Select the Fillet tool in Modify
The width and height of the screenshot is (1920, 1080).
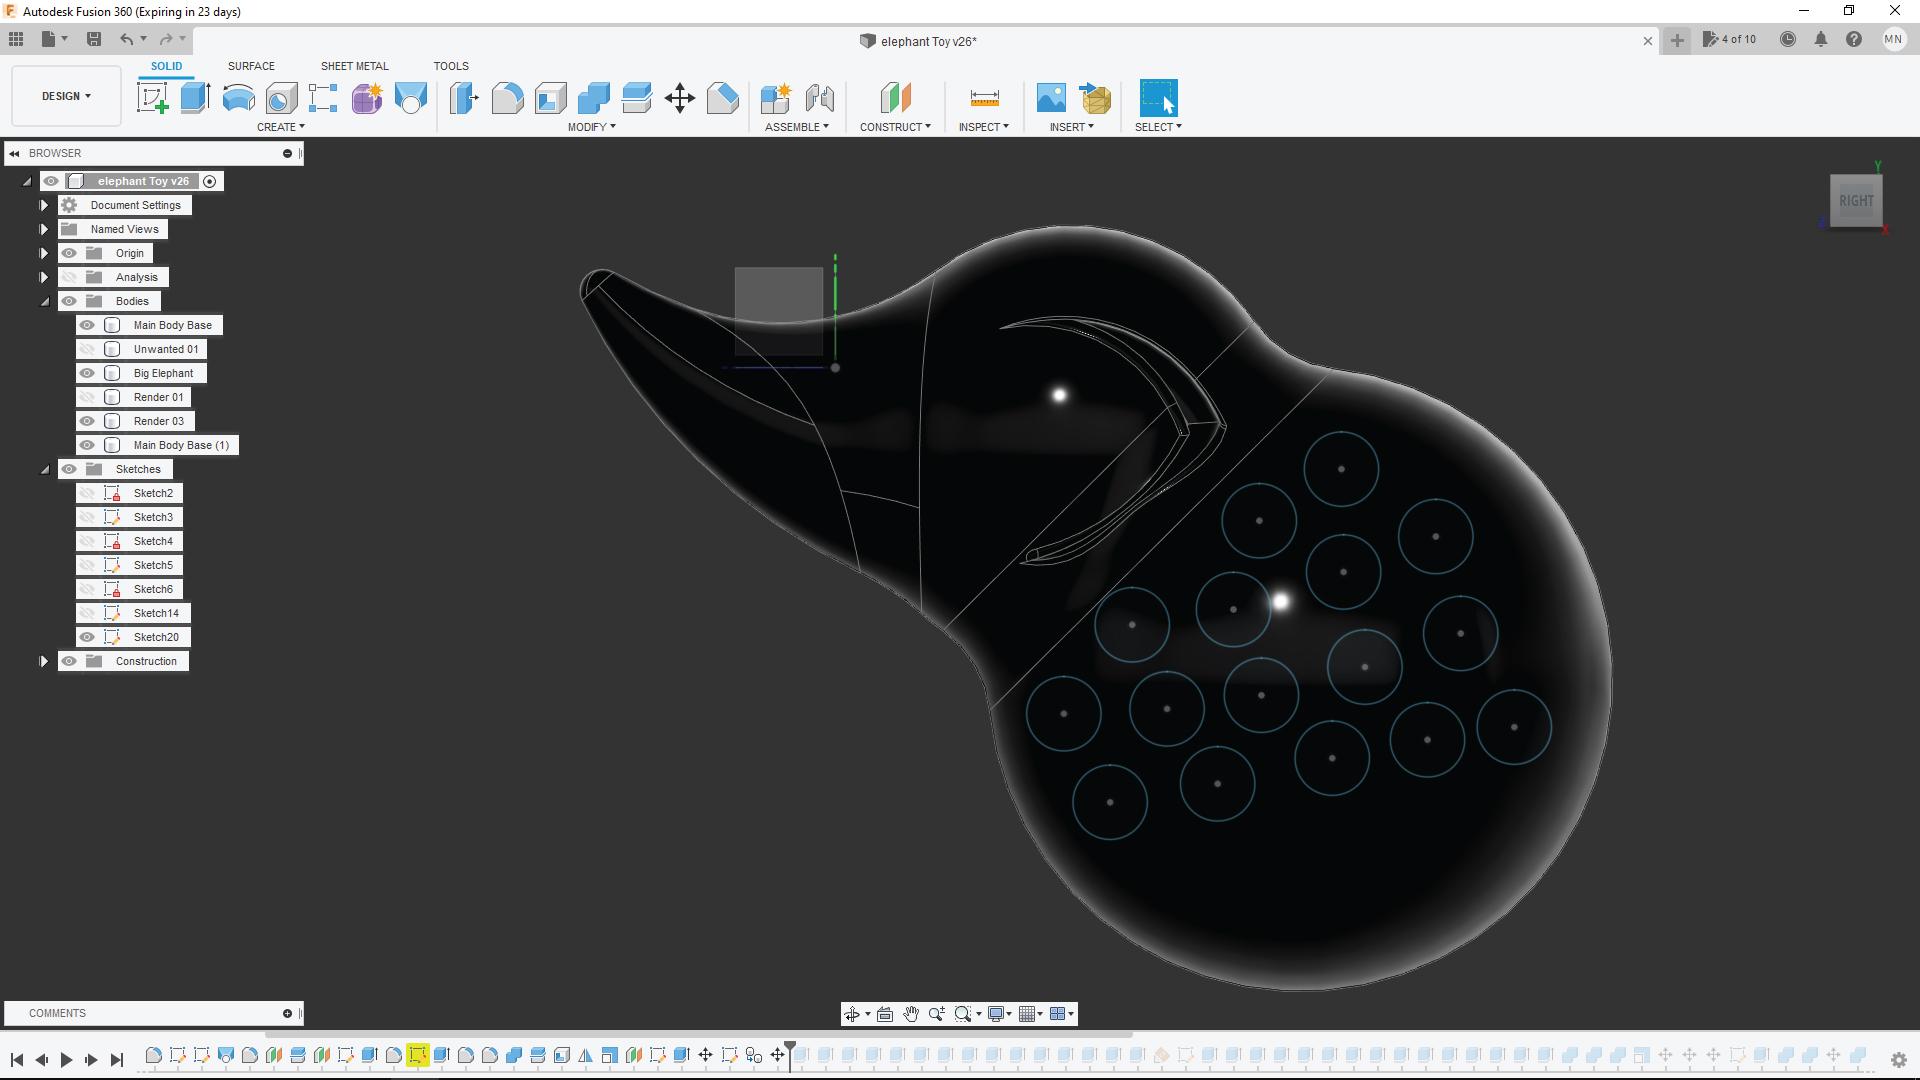(x=508, y=97)
